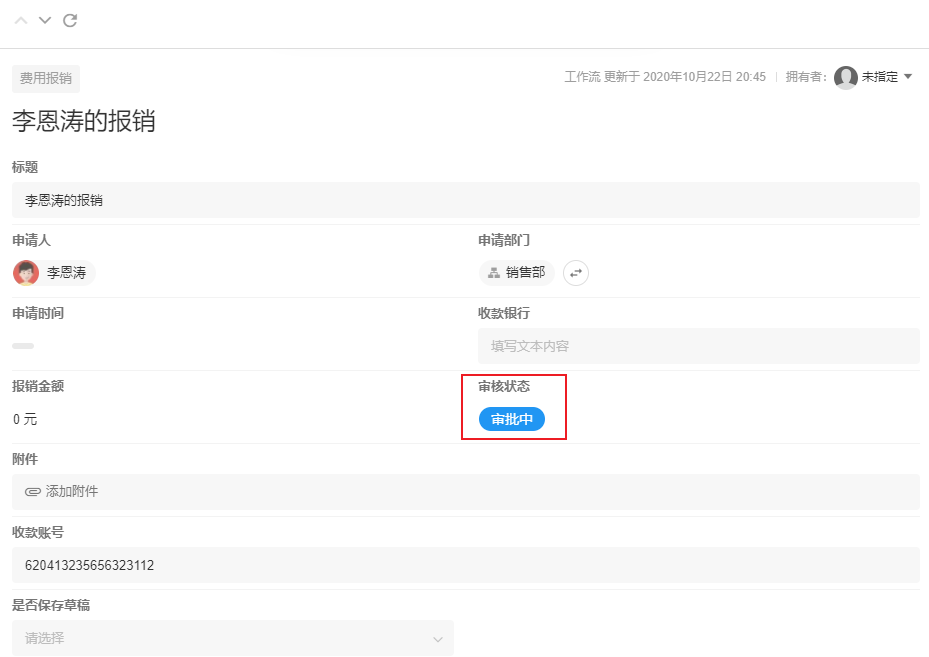Image resolution: width=929 pixels, height=657 pixels.
Task: Click the 工作流 update timestamp text
Action: tap(665, 77)
